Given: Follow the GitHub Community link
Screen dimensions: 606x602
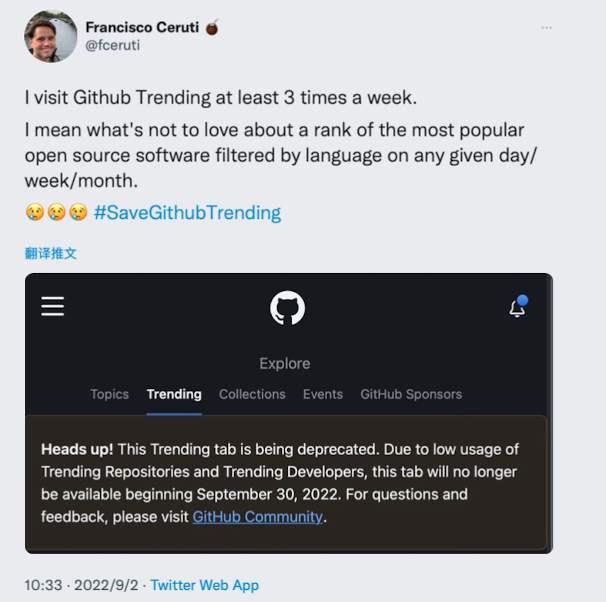Looking at the screenshot, I should tap(257, 517).
